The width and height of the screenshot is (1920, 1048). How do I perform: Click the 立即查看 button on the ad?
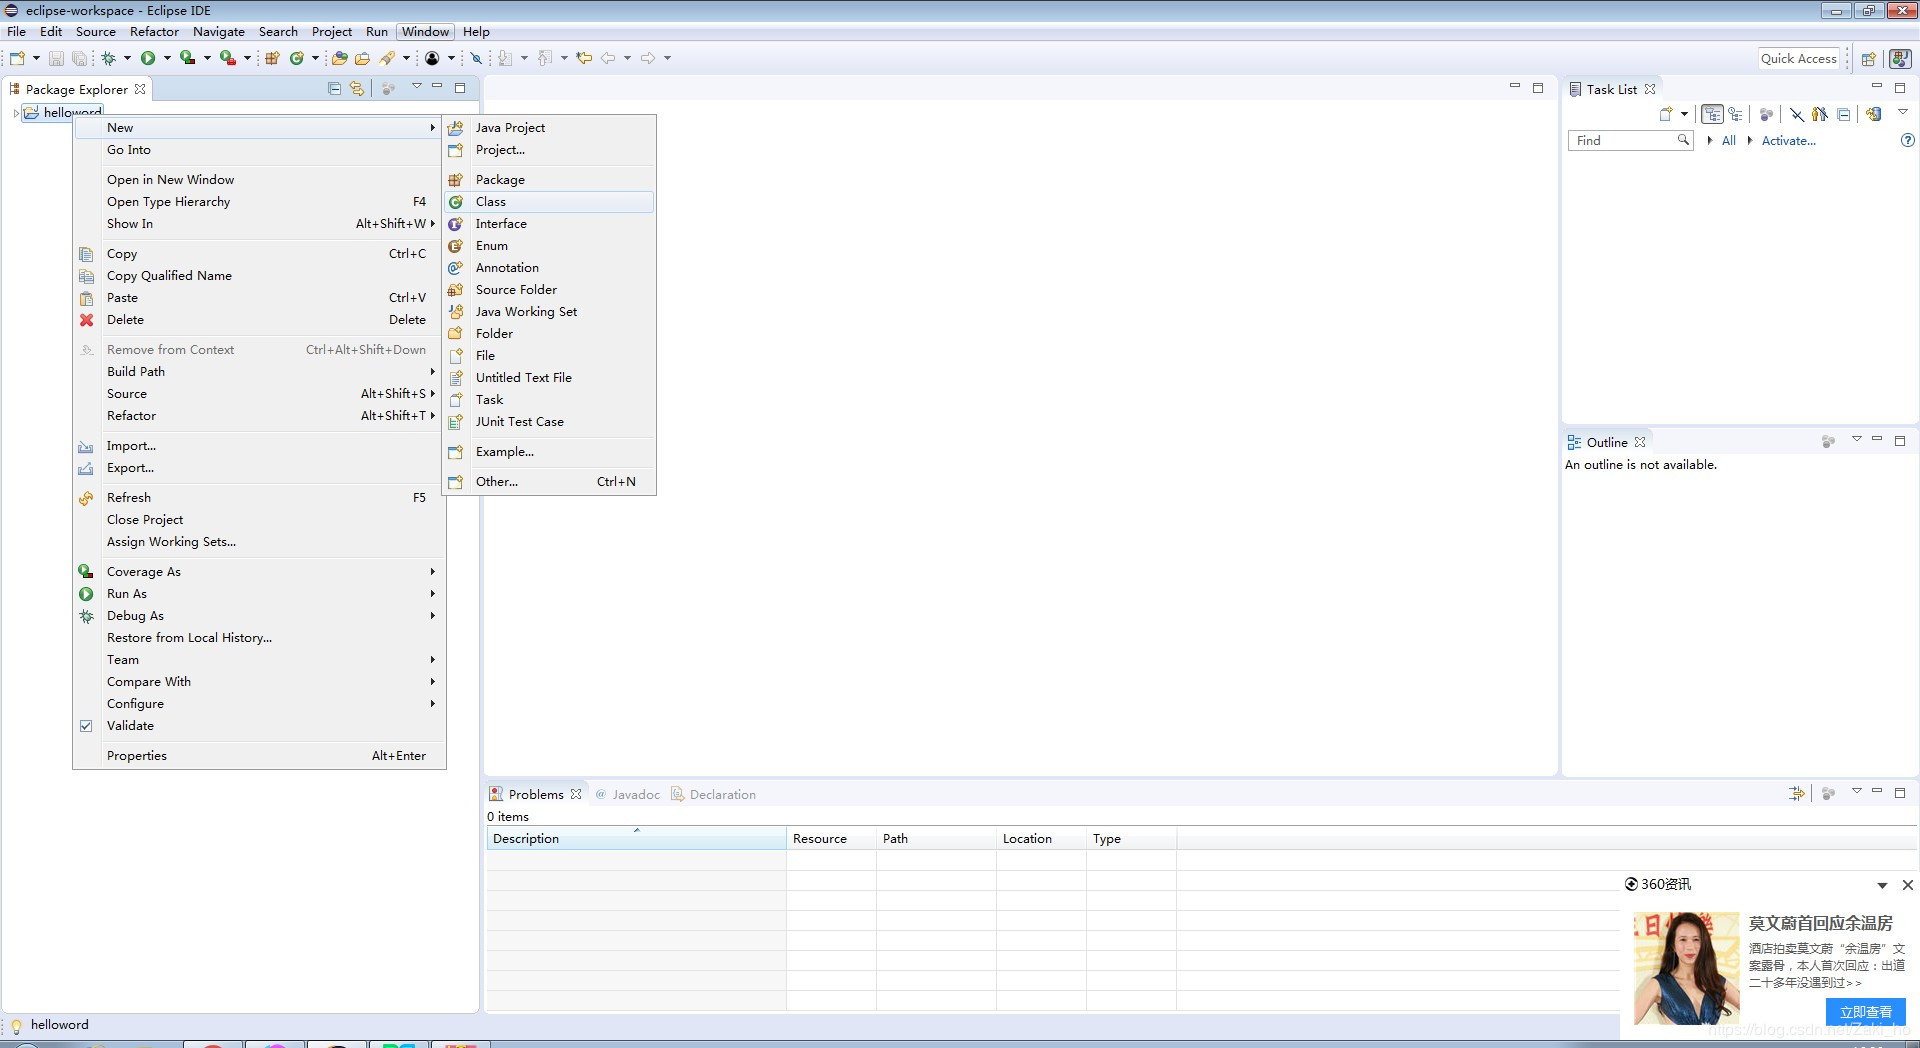[x=1866, y=1012]
